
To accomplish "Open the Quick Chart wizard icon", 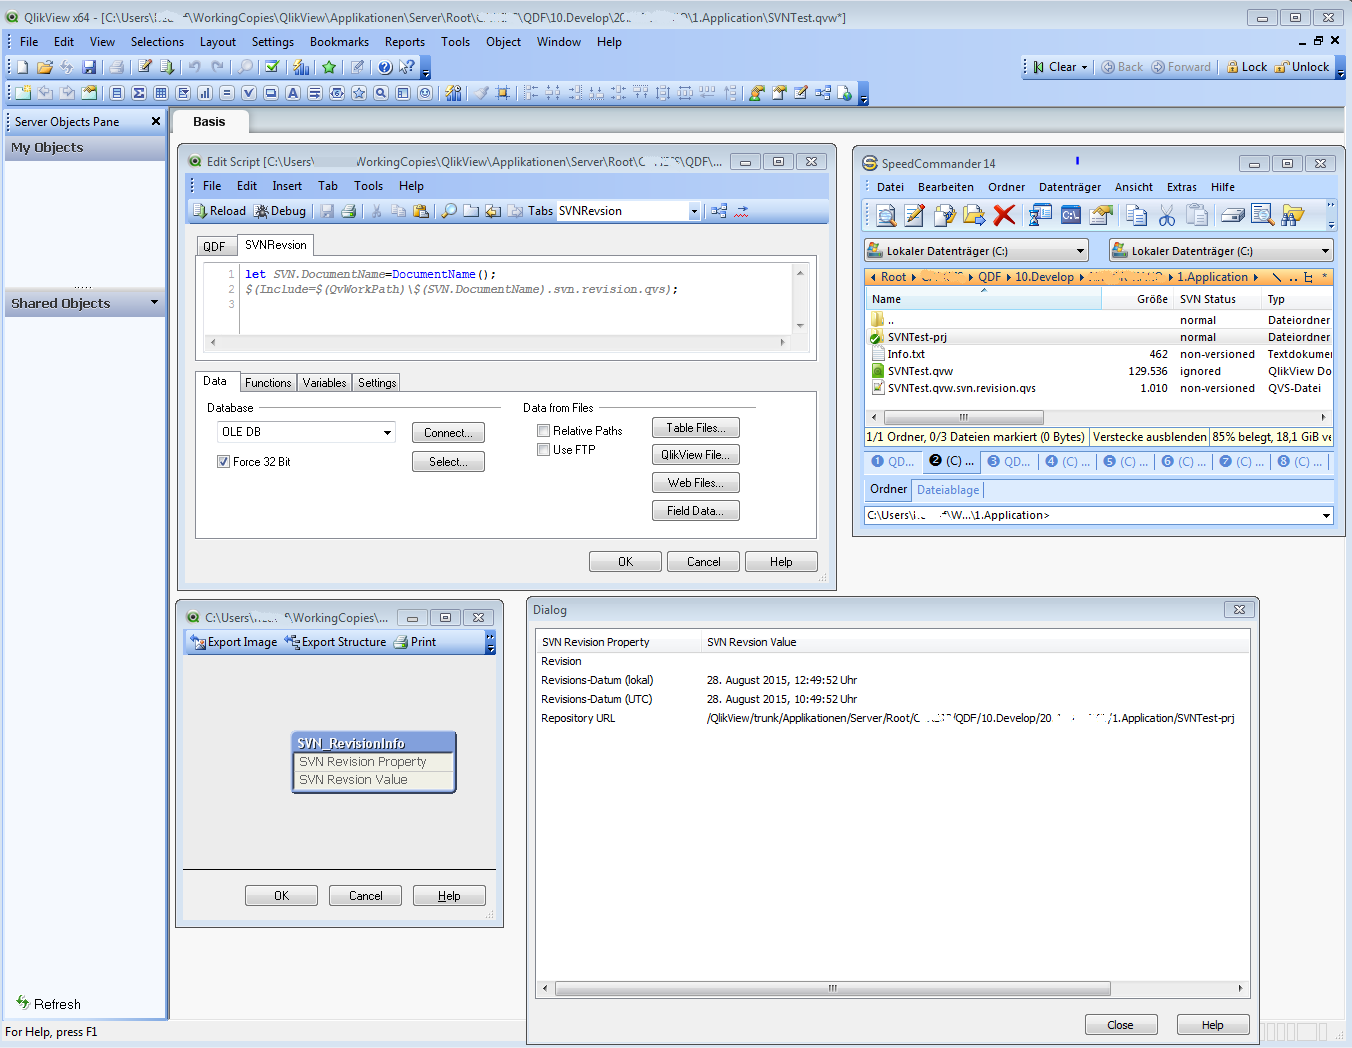I will [x=301, y=67].
